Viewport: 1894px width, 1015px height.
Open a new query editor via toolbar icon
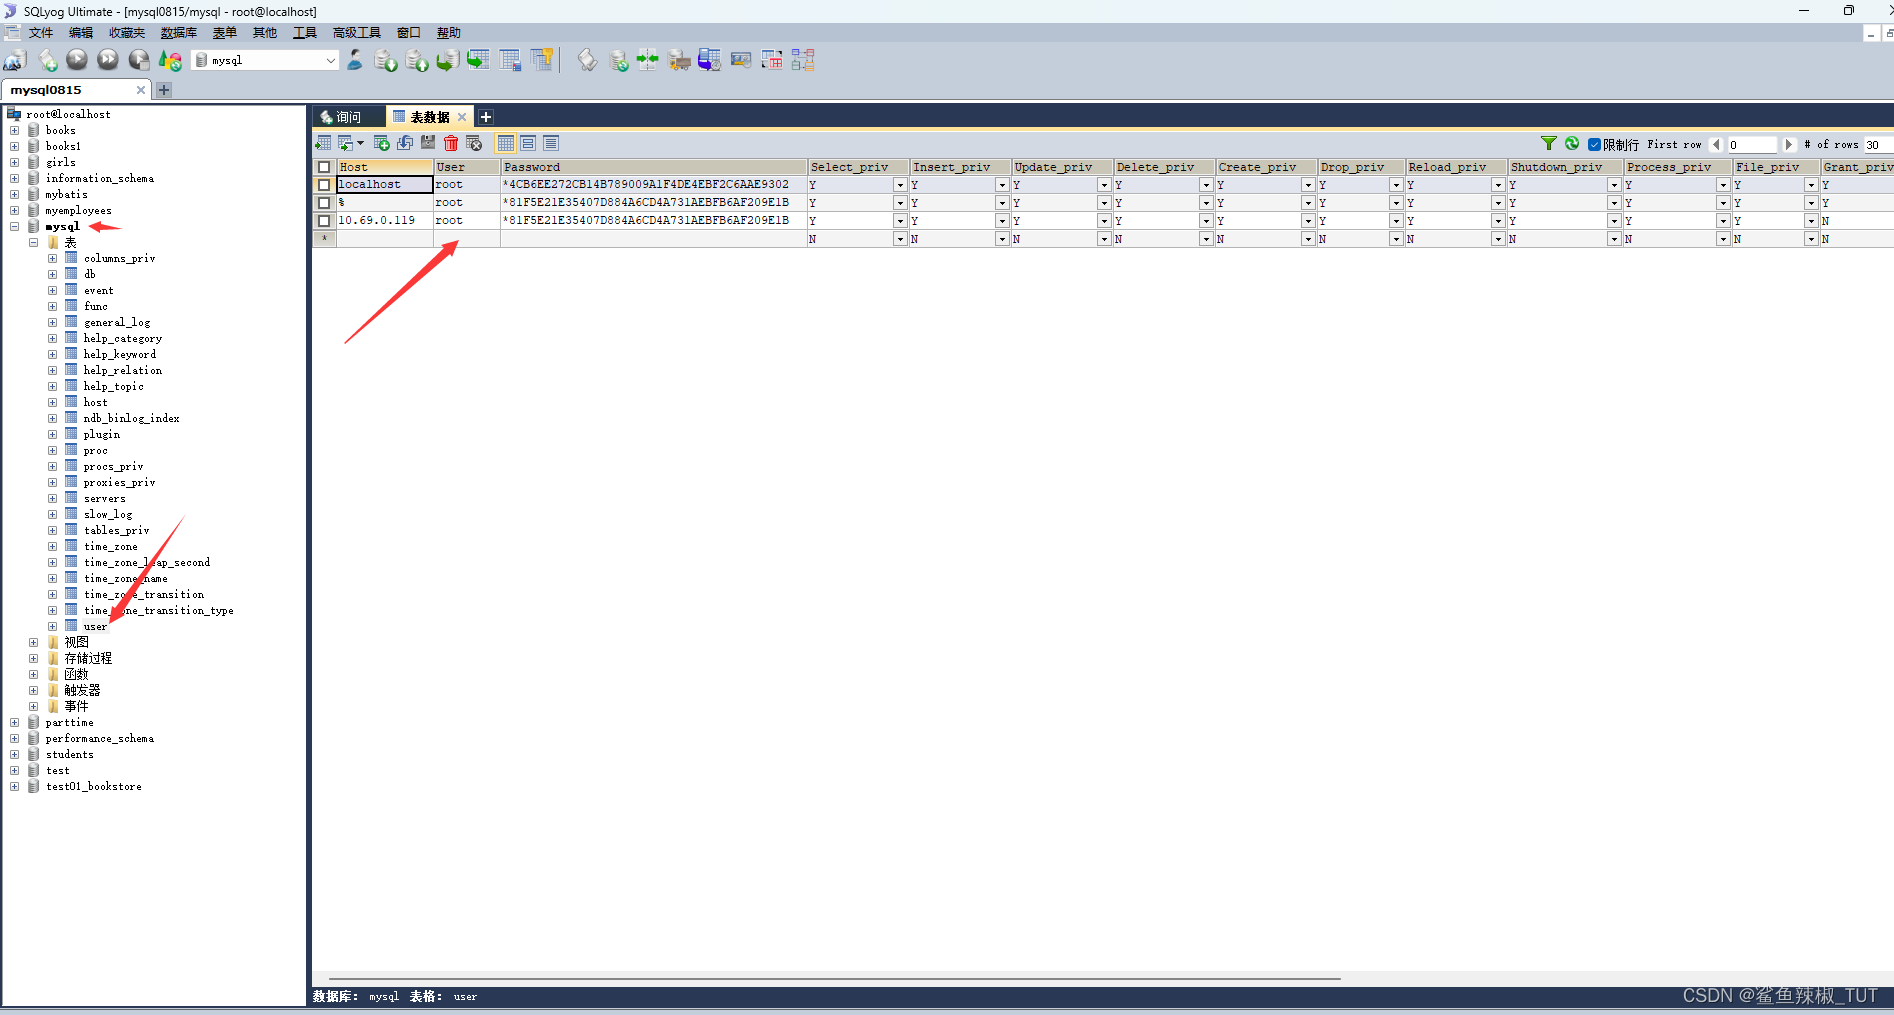(47, 61)
